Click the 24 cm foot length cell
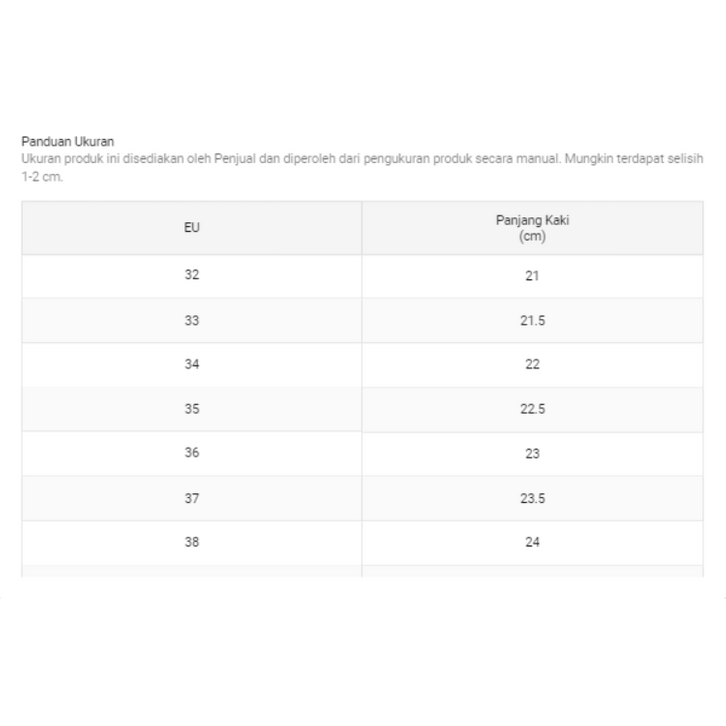 tap(532, 542)
